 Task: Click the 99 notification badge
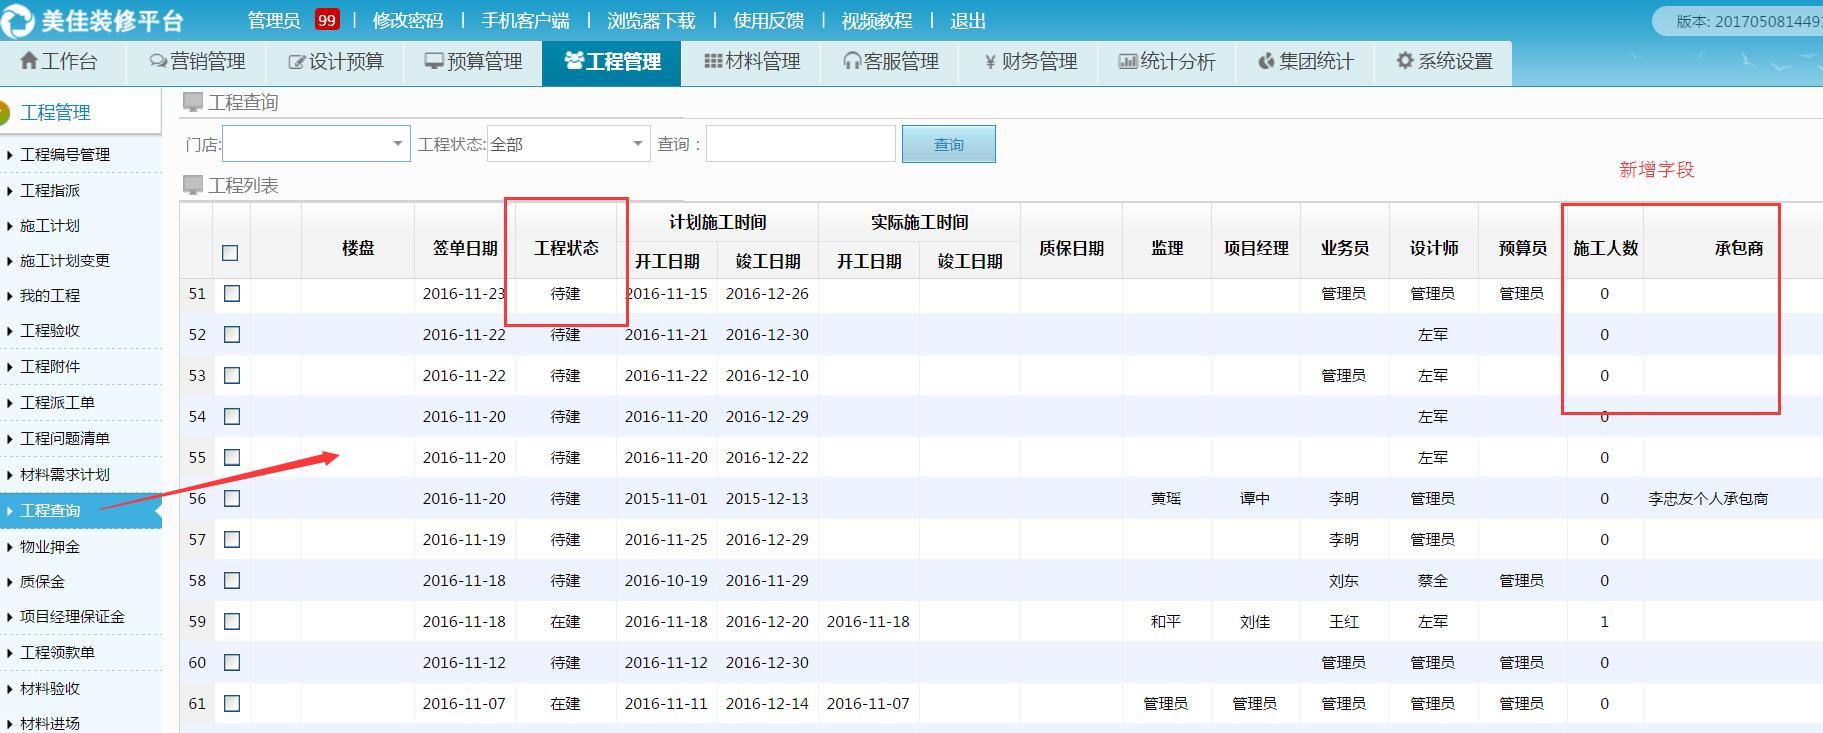tap(327, 20)
